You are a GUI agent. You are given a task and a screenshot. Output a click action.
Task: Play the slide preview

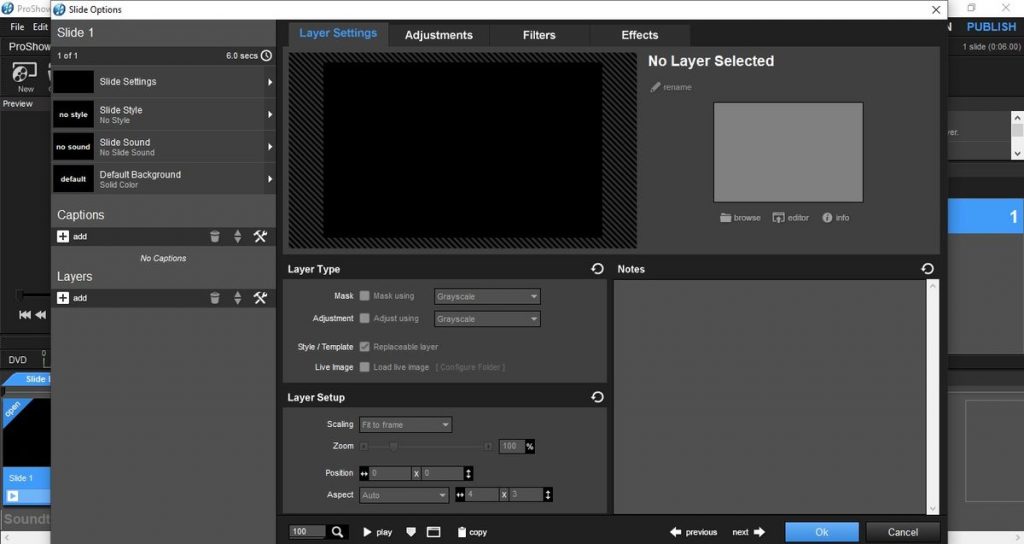[x=377, y=532]
